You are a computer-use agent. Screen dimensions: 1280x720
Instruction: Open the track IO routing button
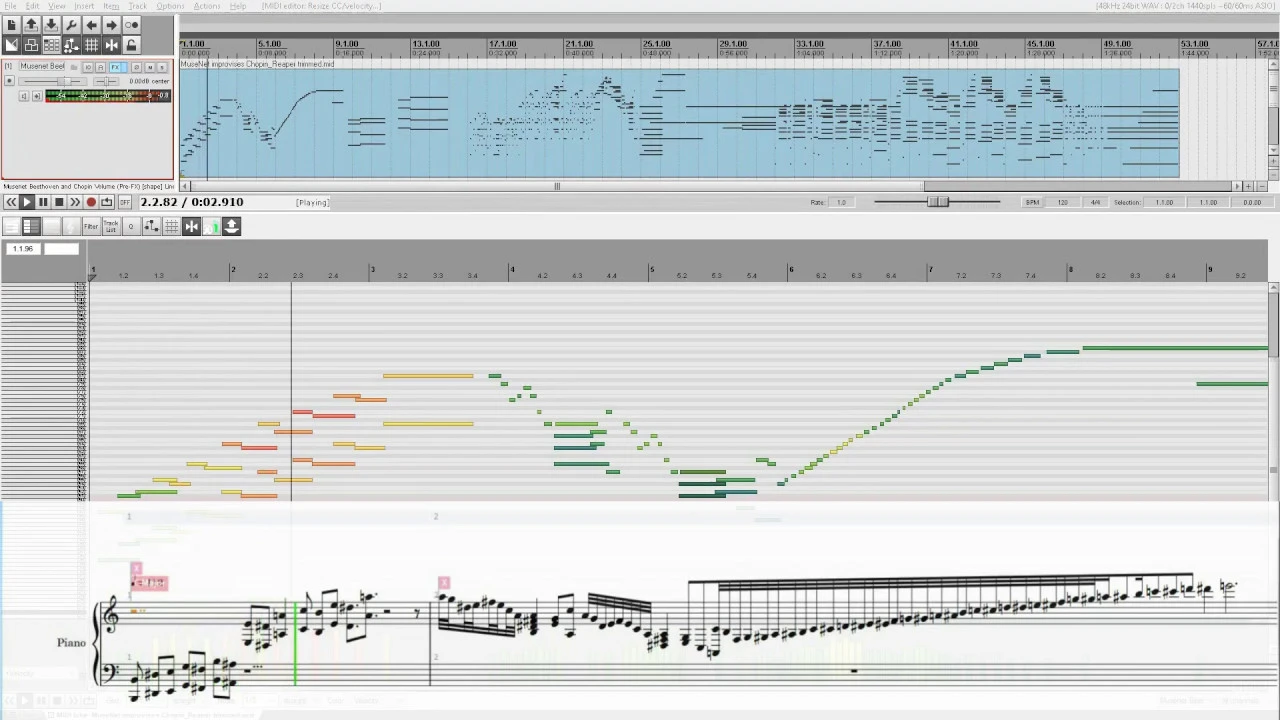click(x=88, y=67)
